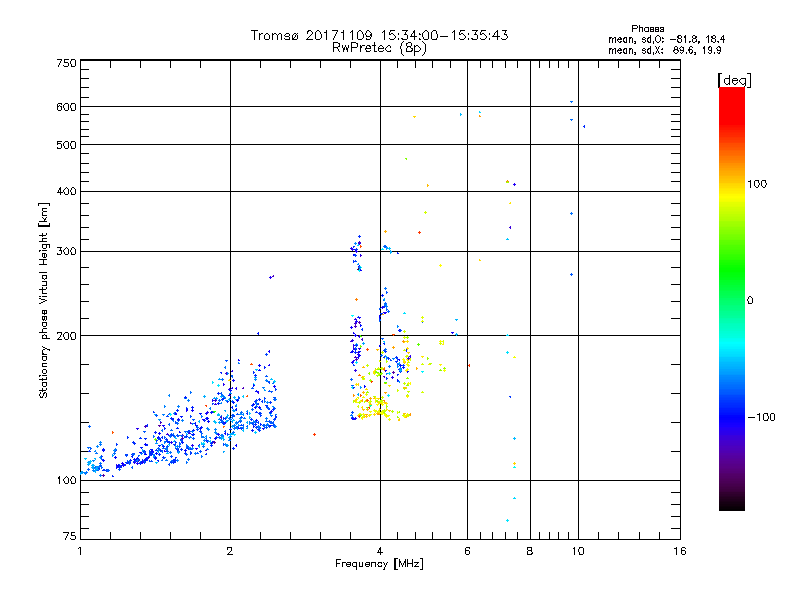Click the green zero region of the colorbar
Viewport: 800px width, 600px height.
coord(732,300)
